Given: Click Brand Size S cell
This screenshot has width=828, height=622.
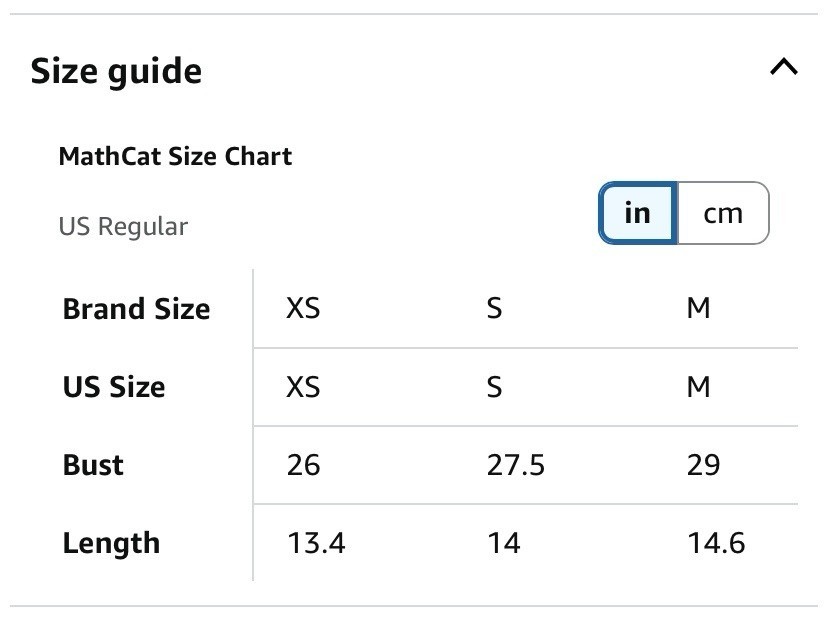Looking at the screenshot, I should coord(494,308).
